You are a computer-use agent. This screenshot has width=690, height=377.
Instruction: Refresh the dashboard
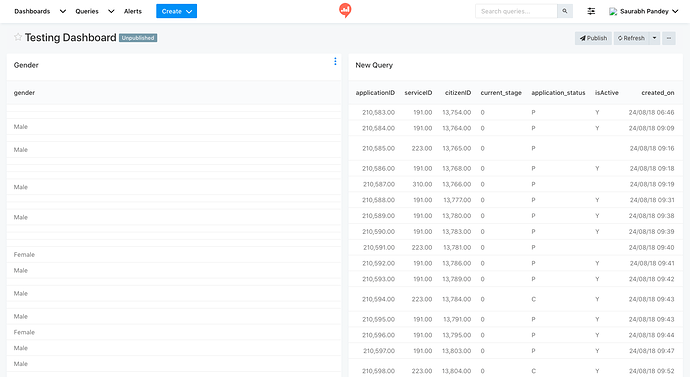click(x=631, y=38)
